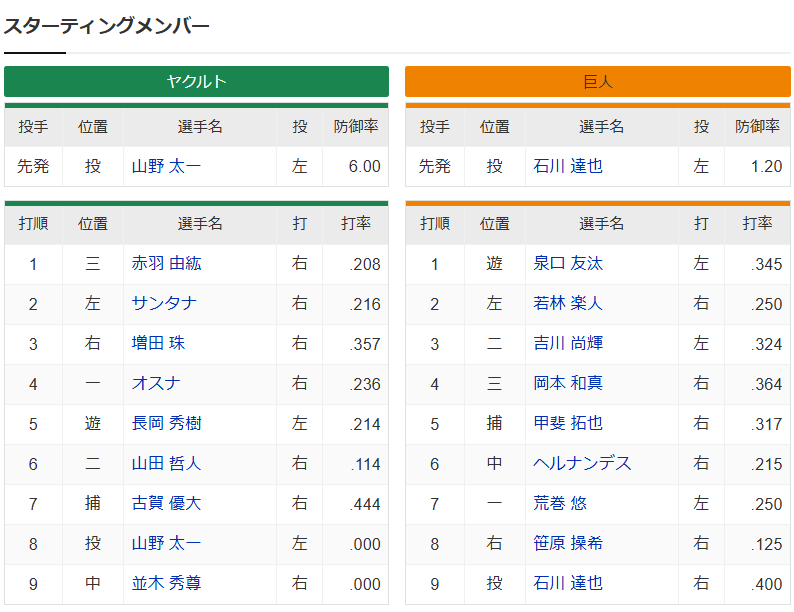794x612 pixels.
Task: Open 笹原 操希 player link
Action: [568, 544]
